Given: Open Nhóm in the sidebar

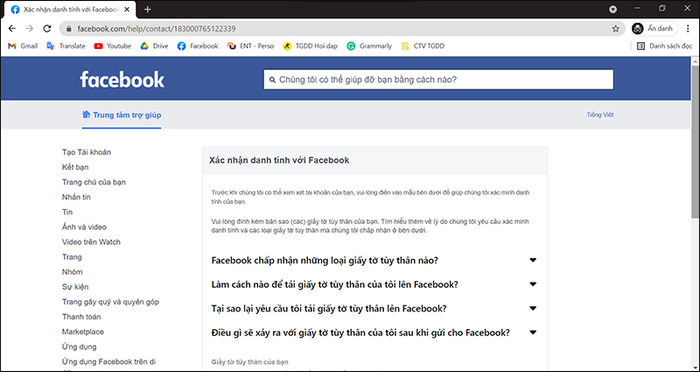Looking at the screenshot, I should [x=72, y=272].
